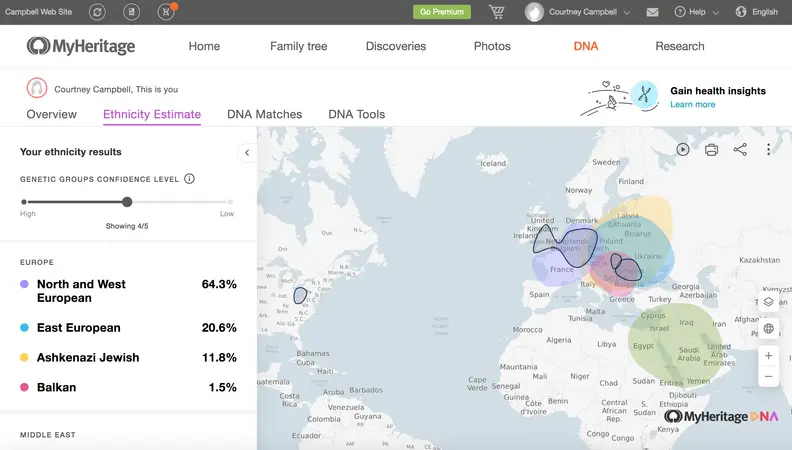The image size is (792, 450).
Task: Open the mail inbox envelope icon
Action: pyautogui.click(x=652, y=12)
